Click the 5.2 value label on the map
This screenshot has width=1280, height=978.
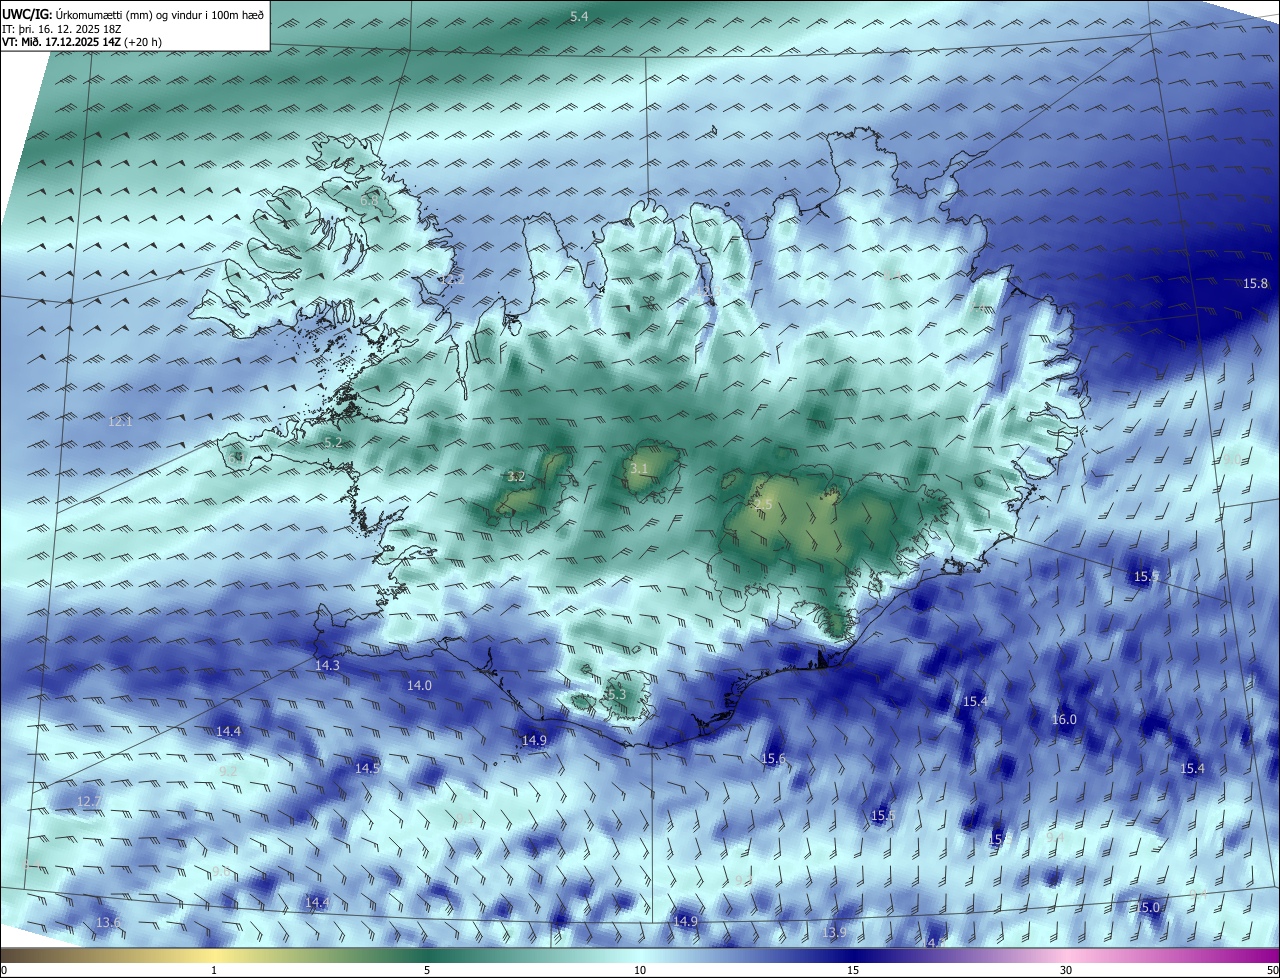pyautogui.click(x=333, y=442)
